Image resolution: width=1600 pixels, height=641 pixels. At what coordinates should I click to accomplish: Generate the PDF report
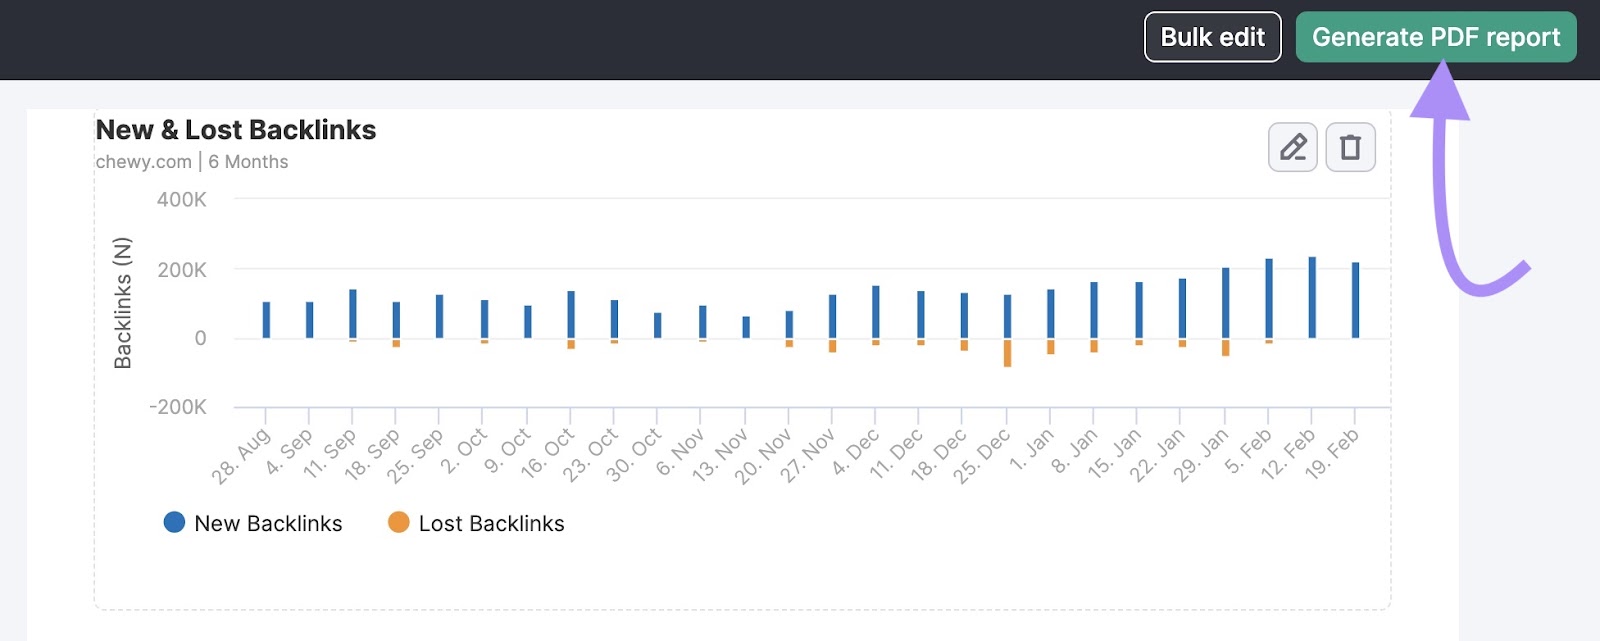point(1435,37)
